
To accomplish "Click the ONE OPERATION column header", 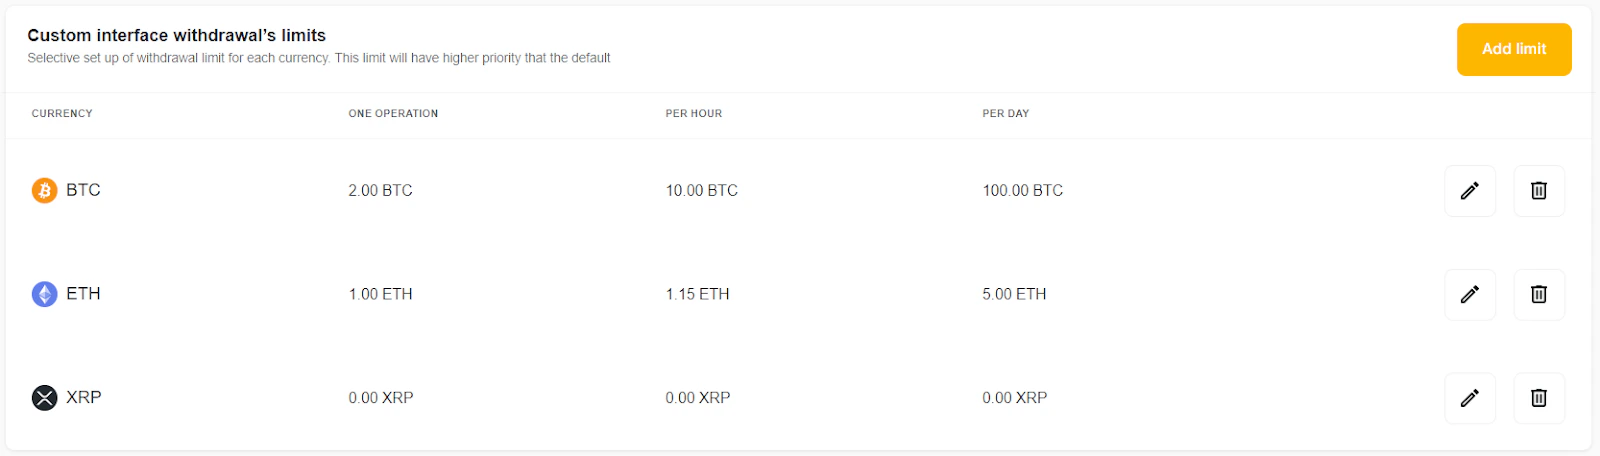I will pyautogui.click(x=393, y=114).
